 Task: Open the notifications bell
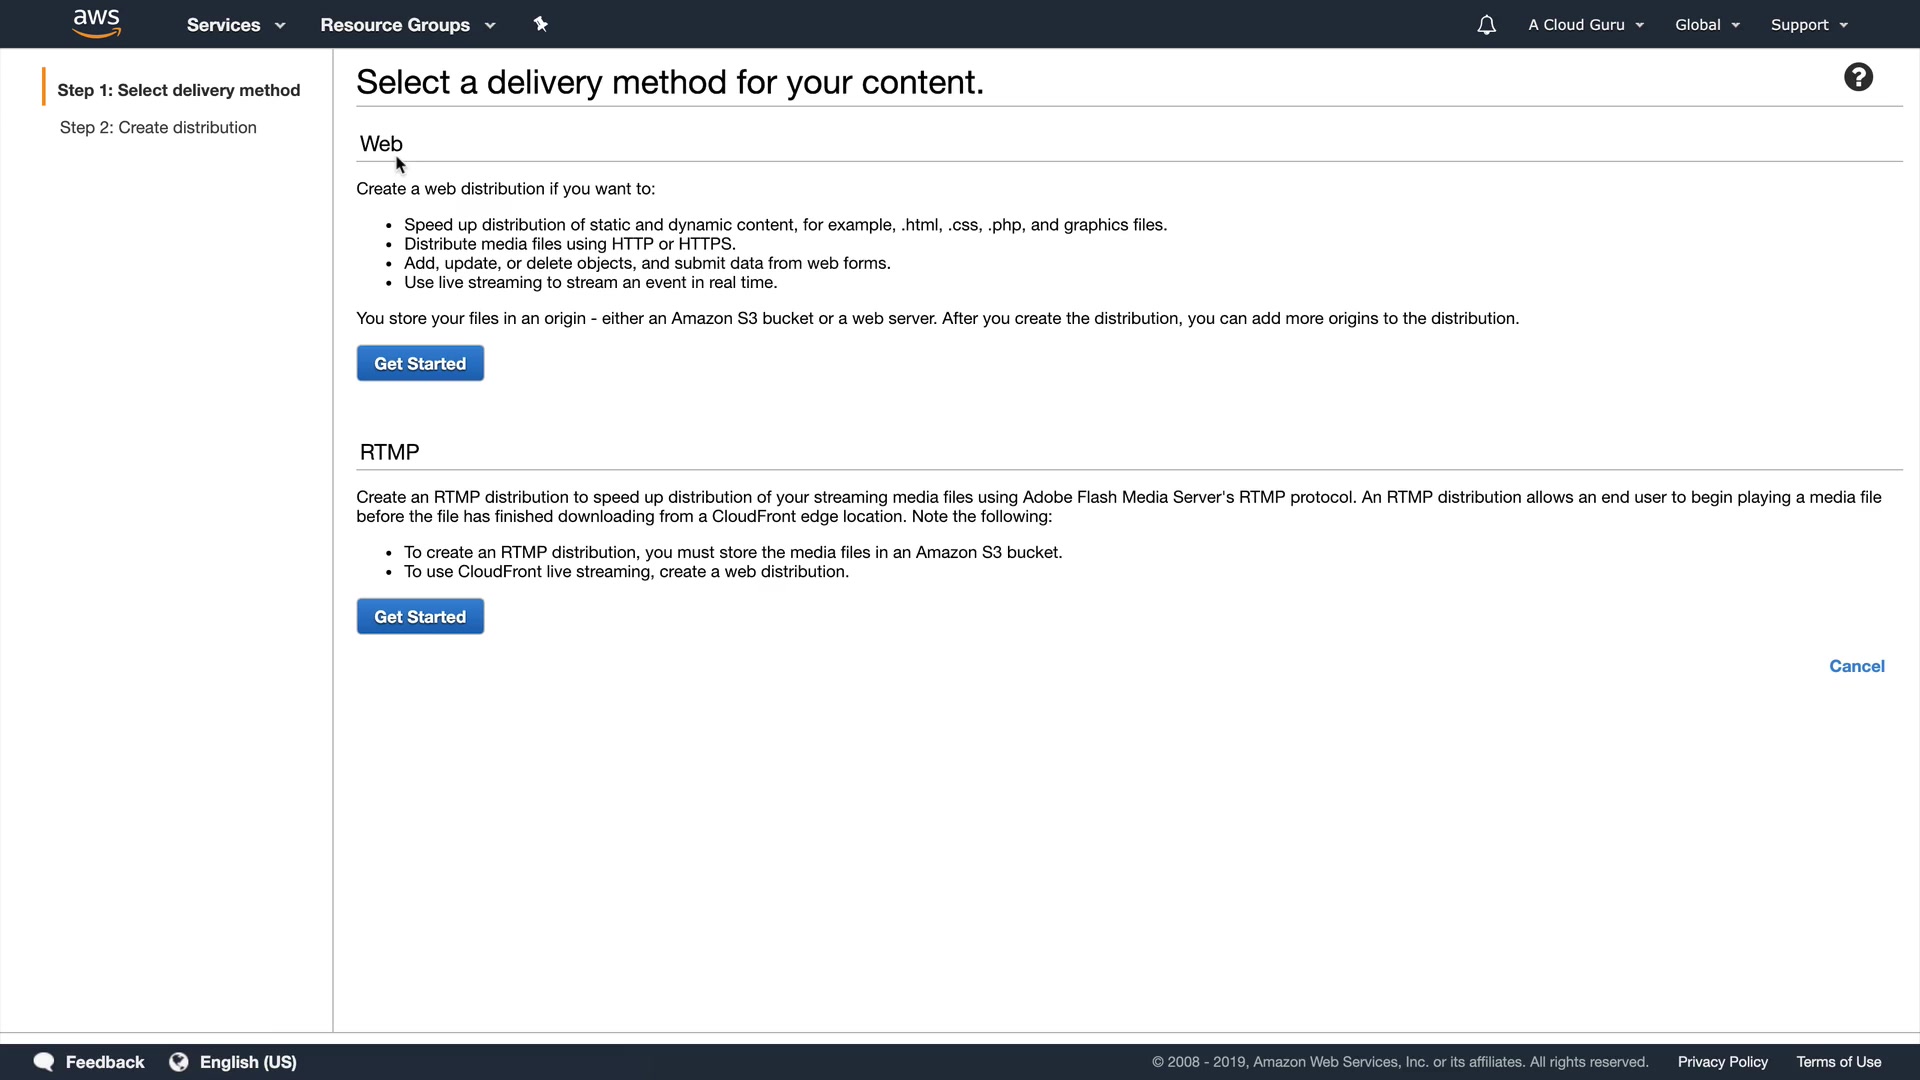[1487, 25]
